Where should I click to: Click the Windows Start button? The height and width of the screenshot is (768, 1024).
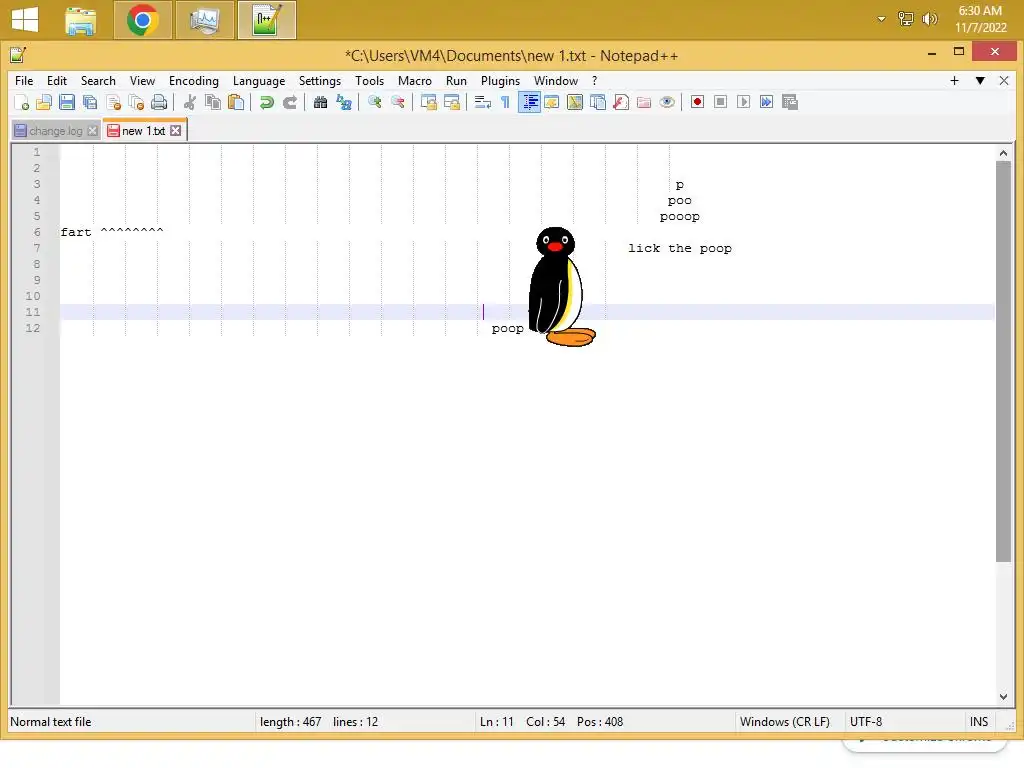[25, 19]
